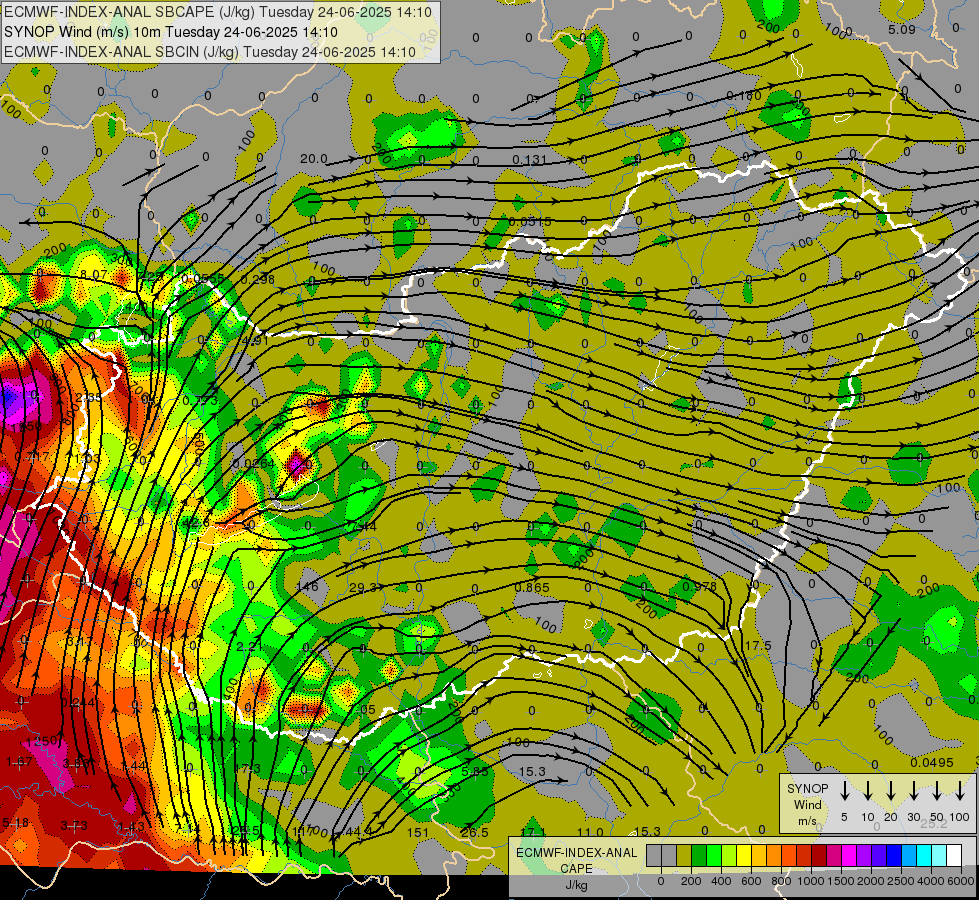Viewport: 979px width, 900px height.
Task: Click the 20 m/s wind arrow in the SYNOP legend
Action: (891, 791)
